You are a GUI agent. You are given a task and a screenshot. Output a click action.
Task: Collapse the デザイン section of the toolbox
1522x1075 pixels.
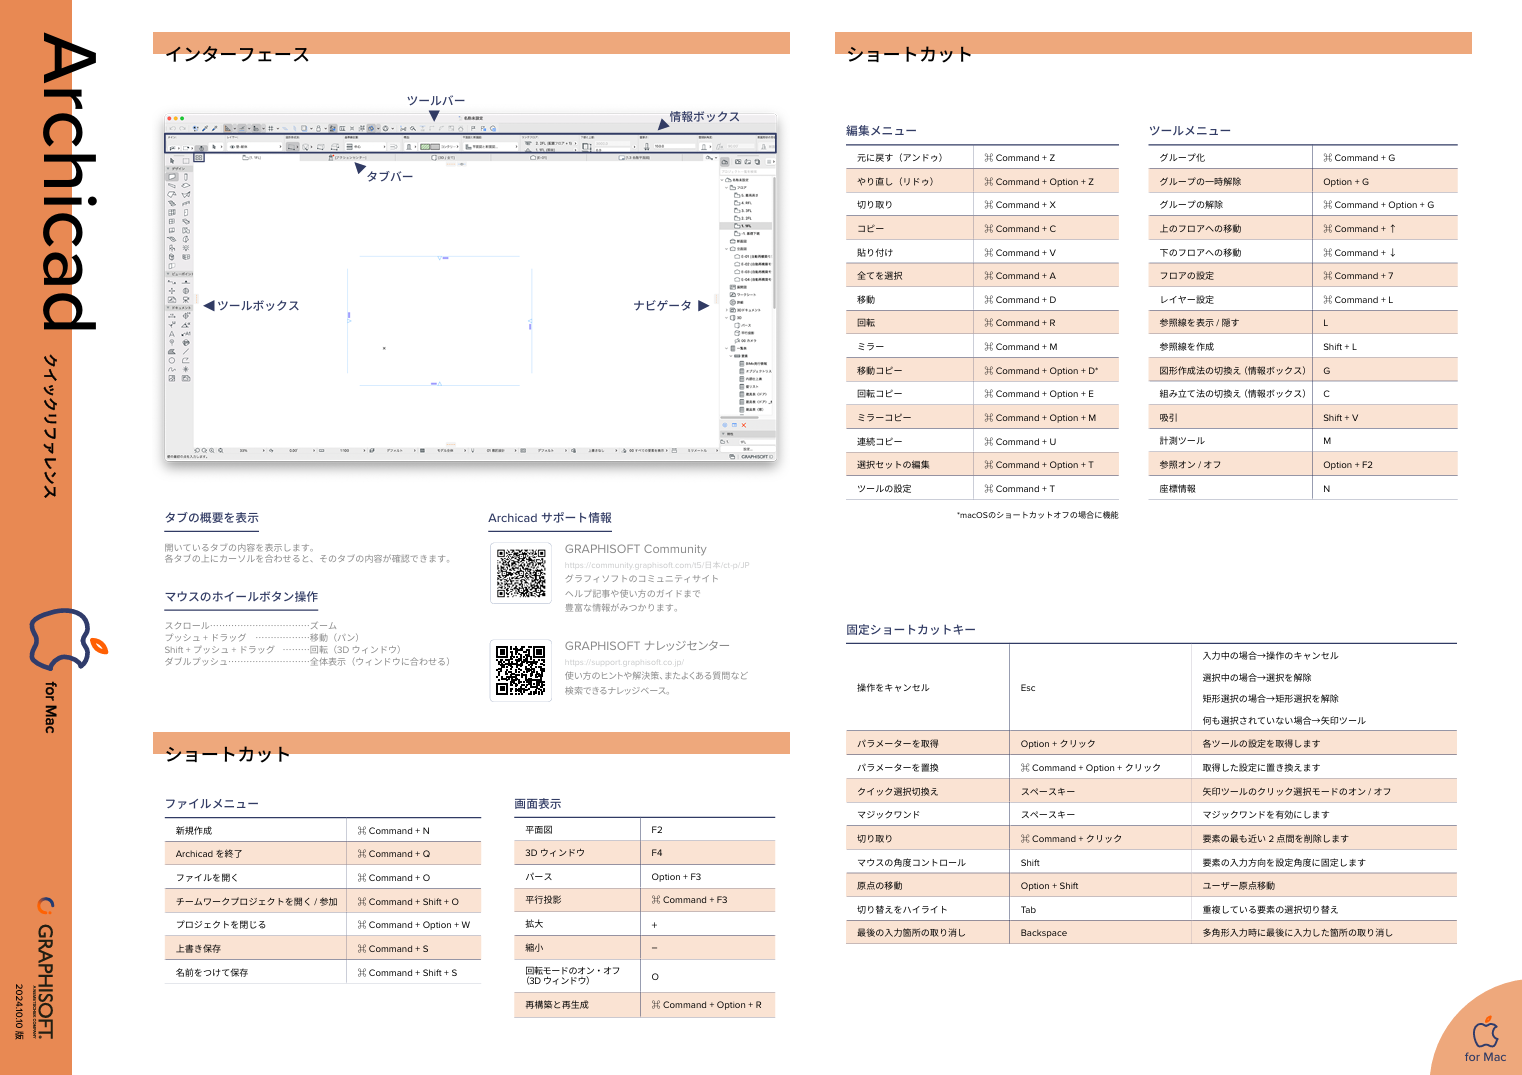pos(168,168)
